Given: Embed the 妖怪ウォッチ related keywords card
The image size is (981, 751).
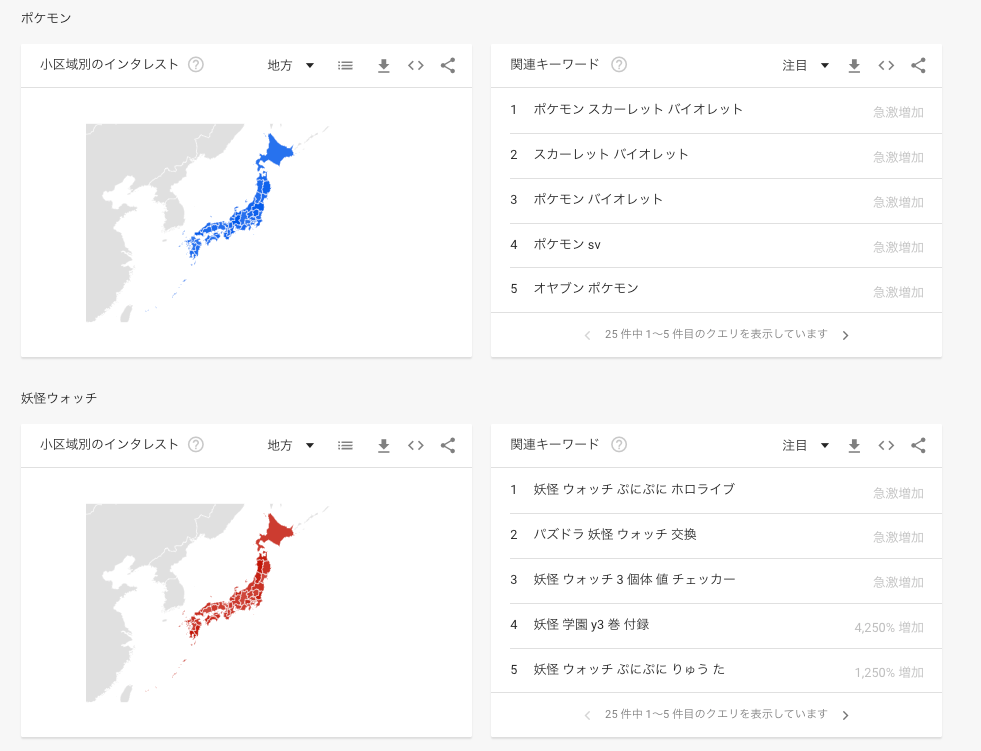Looking at the screenshot, I should (x=886, y=446).
